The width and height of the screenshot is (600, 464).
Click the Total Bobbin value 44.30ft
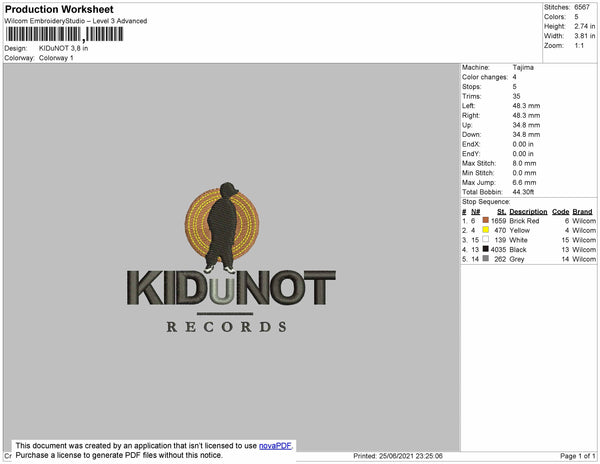[x=523, y=192]
